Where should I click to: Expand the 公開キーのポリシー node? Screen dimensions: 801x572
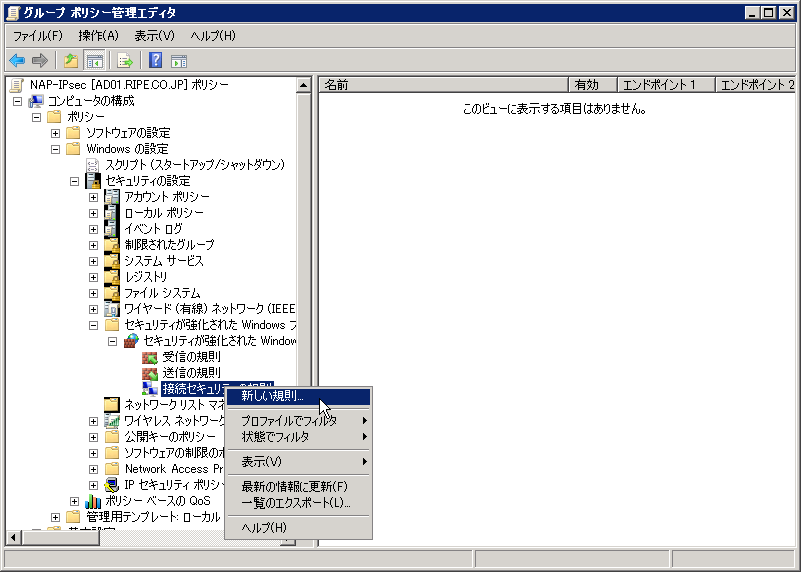coord(93,437)
